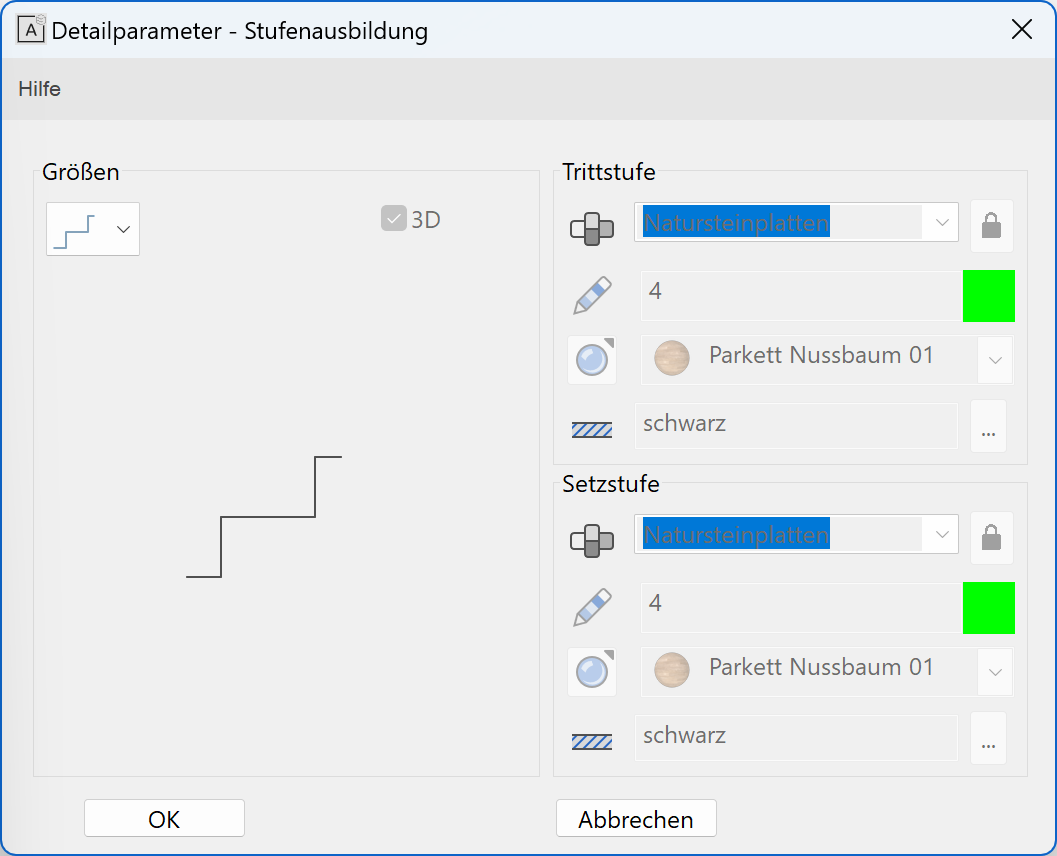Click the pencil icon in the Trittstufe section
Screen dimensions: 1057x856
click(x=591, y=297)
